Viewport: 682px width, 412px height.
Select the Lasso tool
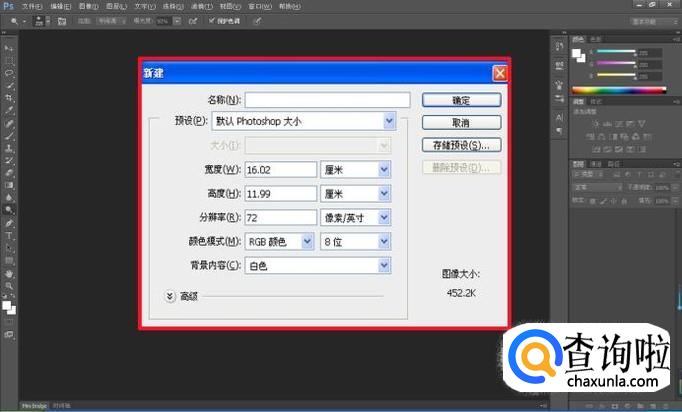[x=9, y=73]
